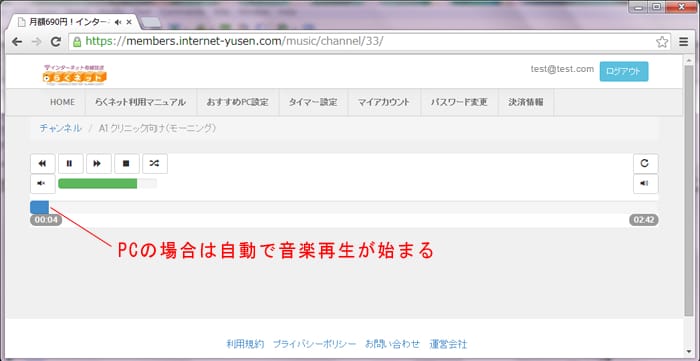Go back in browser history
Screen dimensions: 700x361
click(x=17, y=42)
